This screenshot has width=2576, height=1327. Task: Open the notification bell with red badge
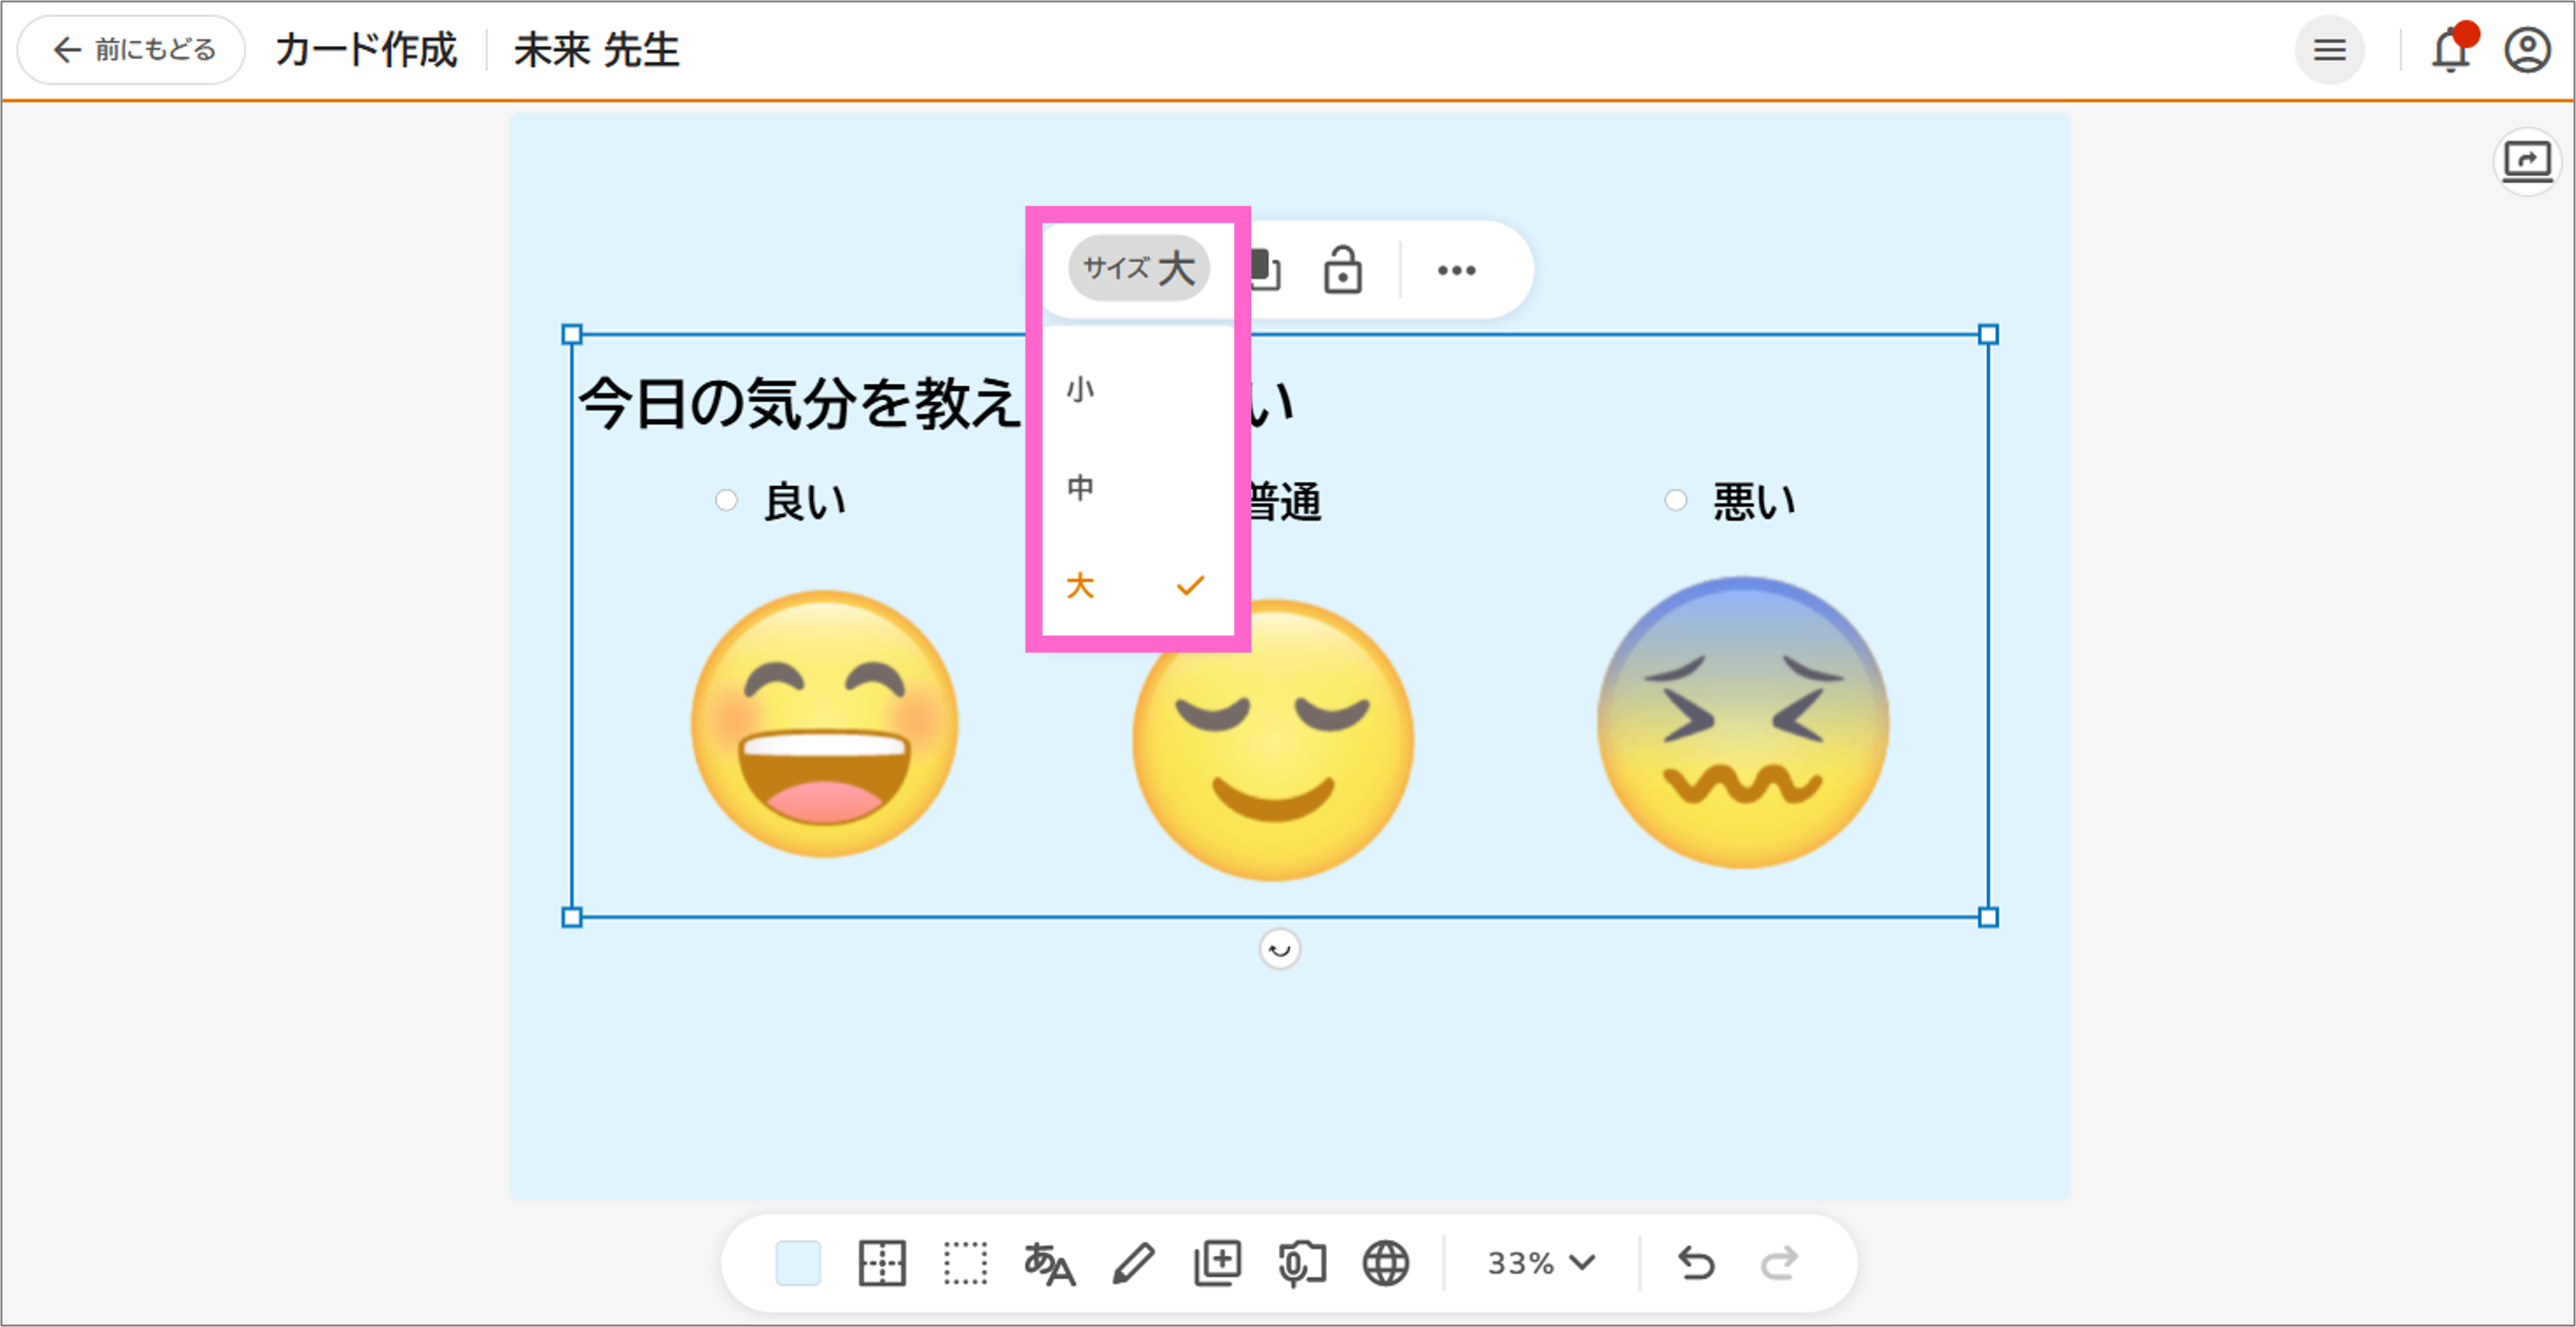pos(2450,50)
